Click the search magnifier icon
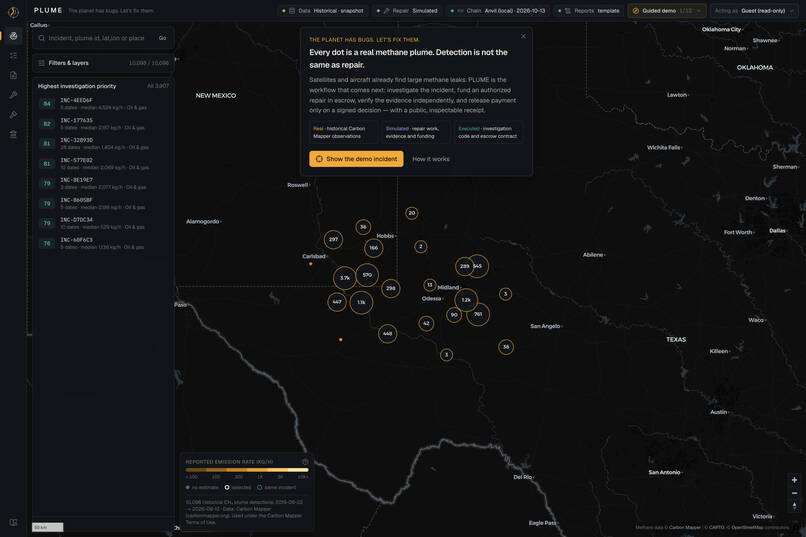This screenshot has height=537, width=806. click(x=42, y=38)
